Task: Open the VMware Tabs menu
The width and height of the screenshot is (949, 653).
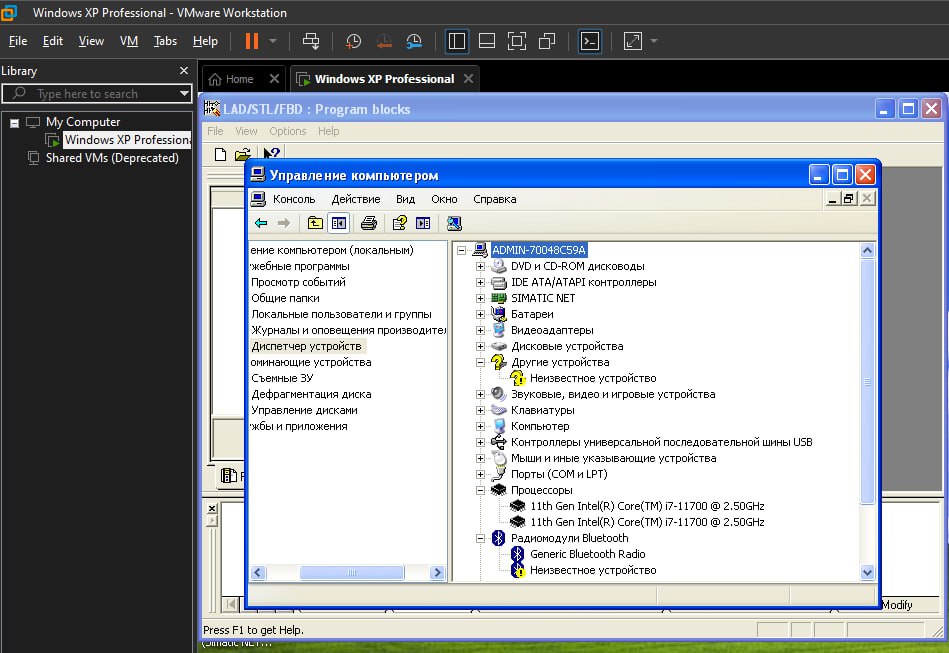Action: [x=165, y=41]
